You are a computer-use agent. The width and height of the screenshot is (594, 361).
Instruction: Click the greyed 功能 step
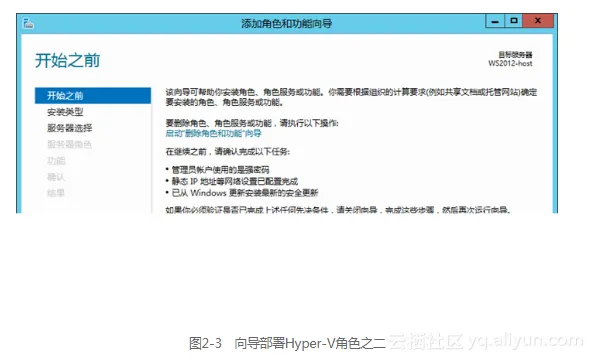(x=56, y=161)
